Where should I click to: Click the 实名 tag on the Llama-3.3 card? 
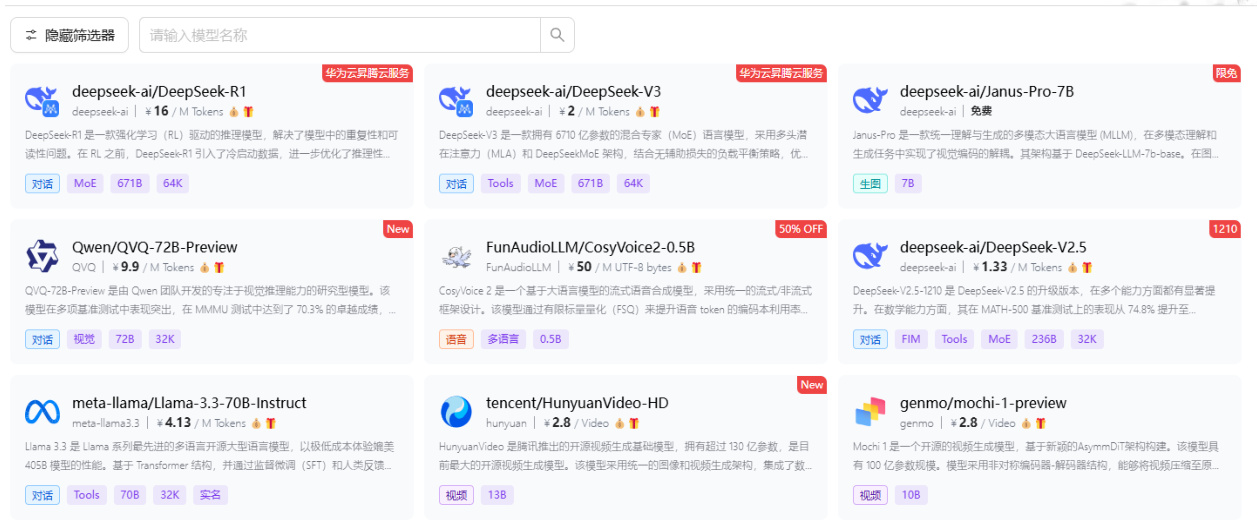coord(210,495)
